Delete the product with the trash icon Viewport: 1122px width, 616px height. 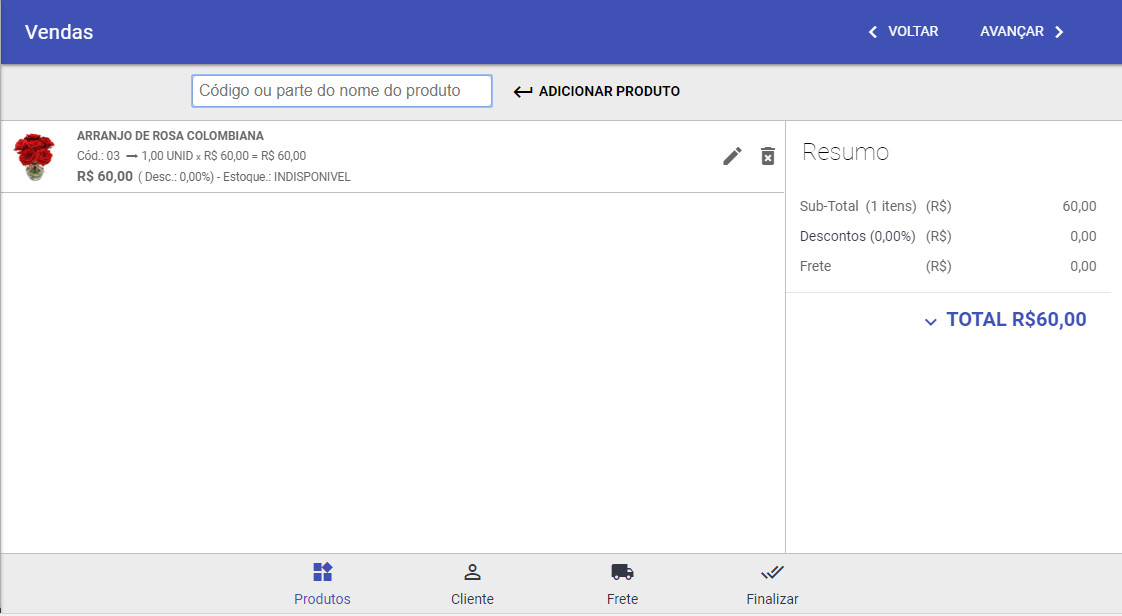click(x=768, y=156)
